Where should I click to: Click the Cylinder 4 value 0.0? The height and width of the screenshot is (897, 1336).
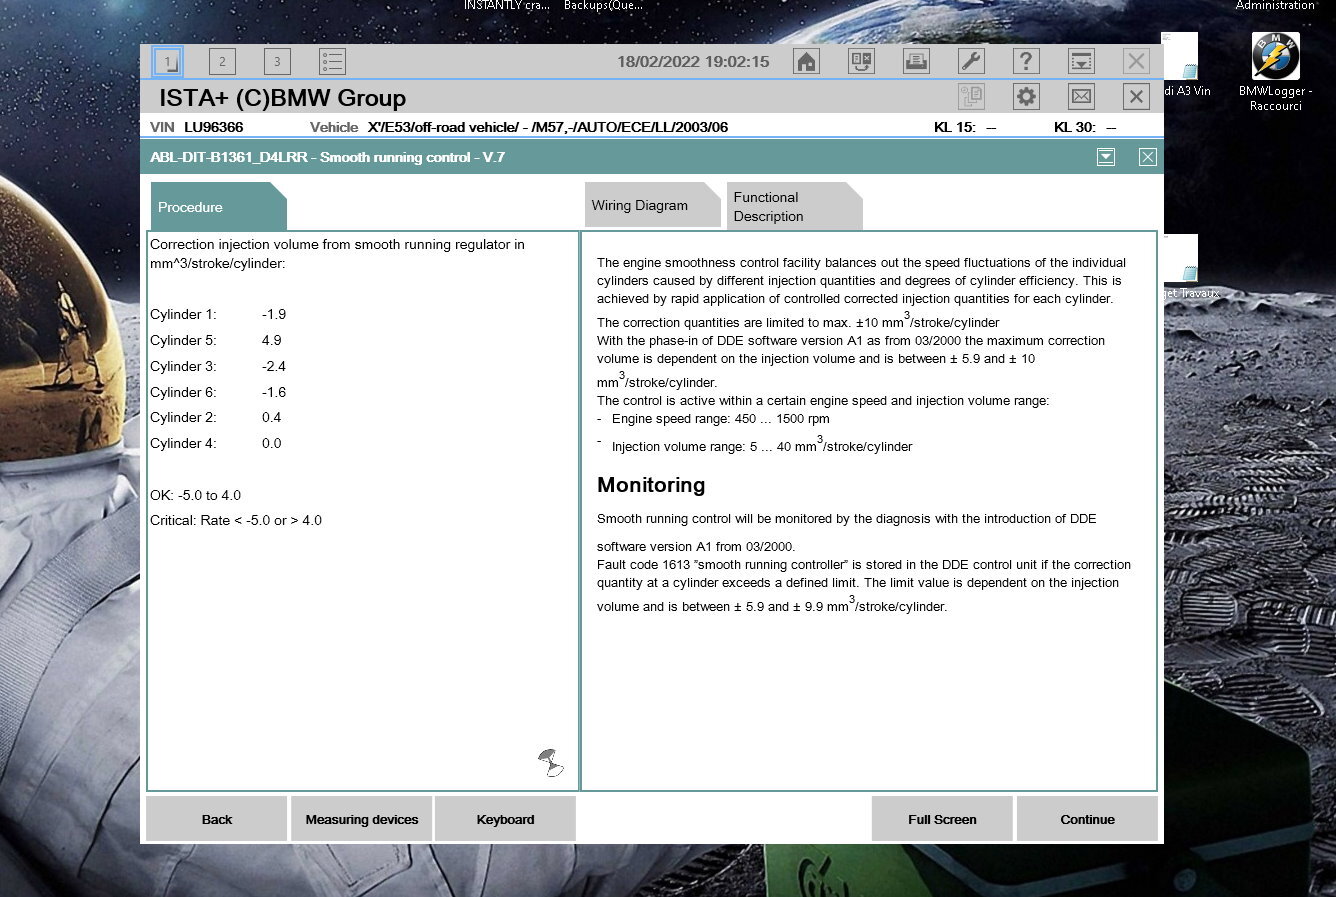[x=271, y=443]
